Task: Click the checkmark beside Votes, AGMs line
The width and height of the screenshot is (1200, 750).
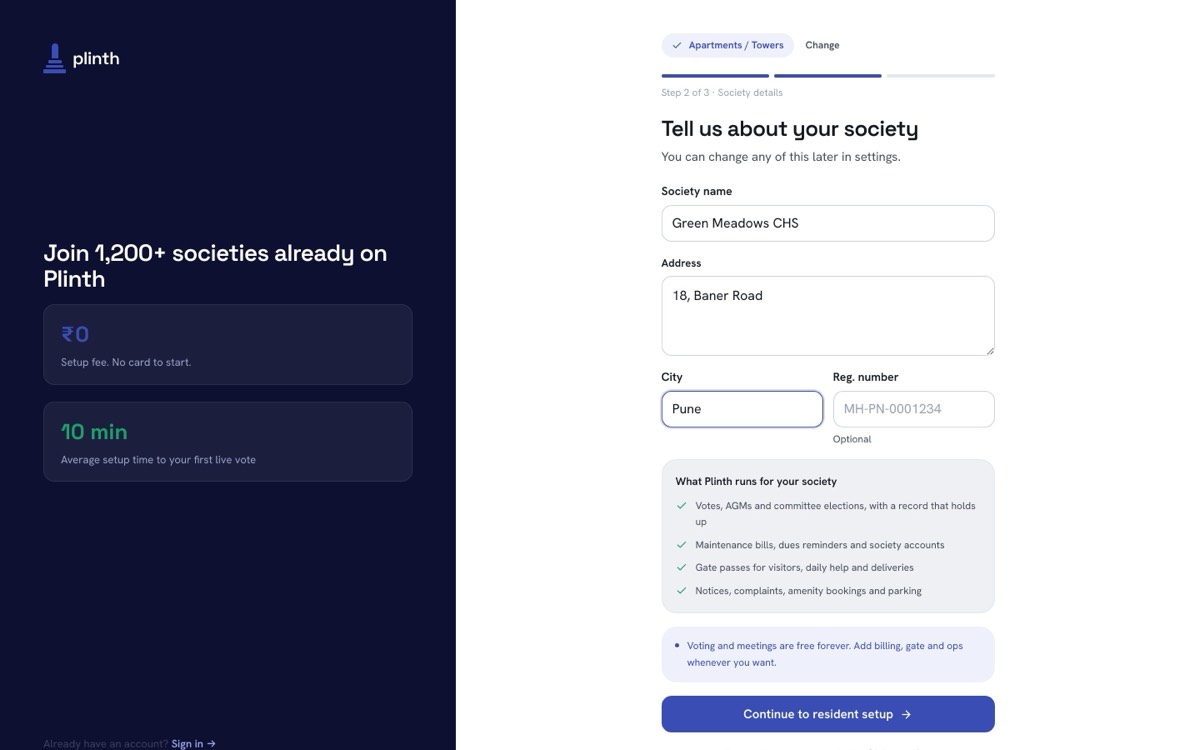Action: pyautogui.click(x=682, y=506)
